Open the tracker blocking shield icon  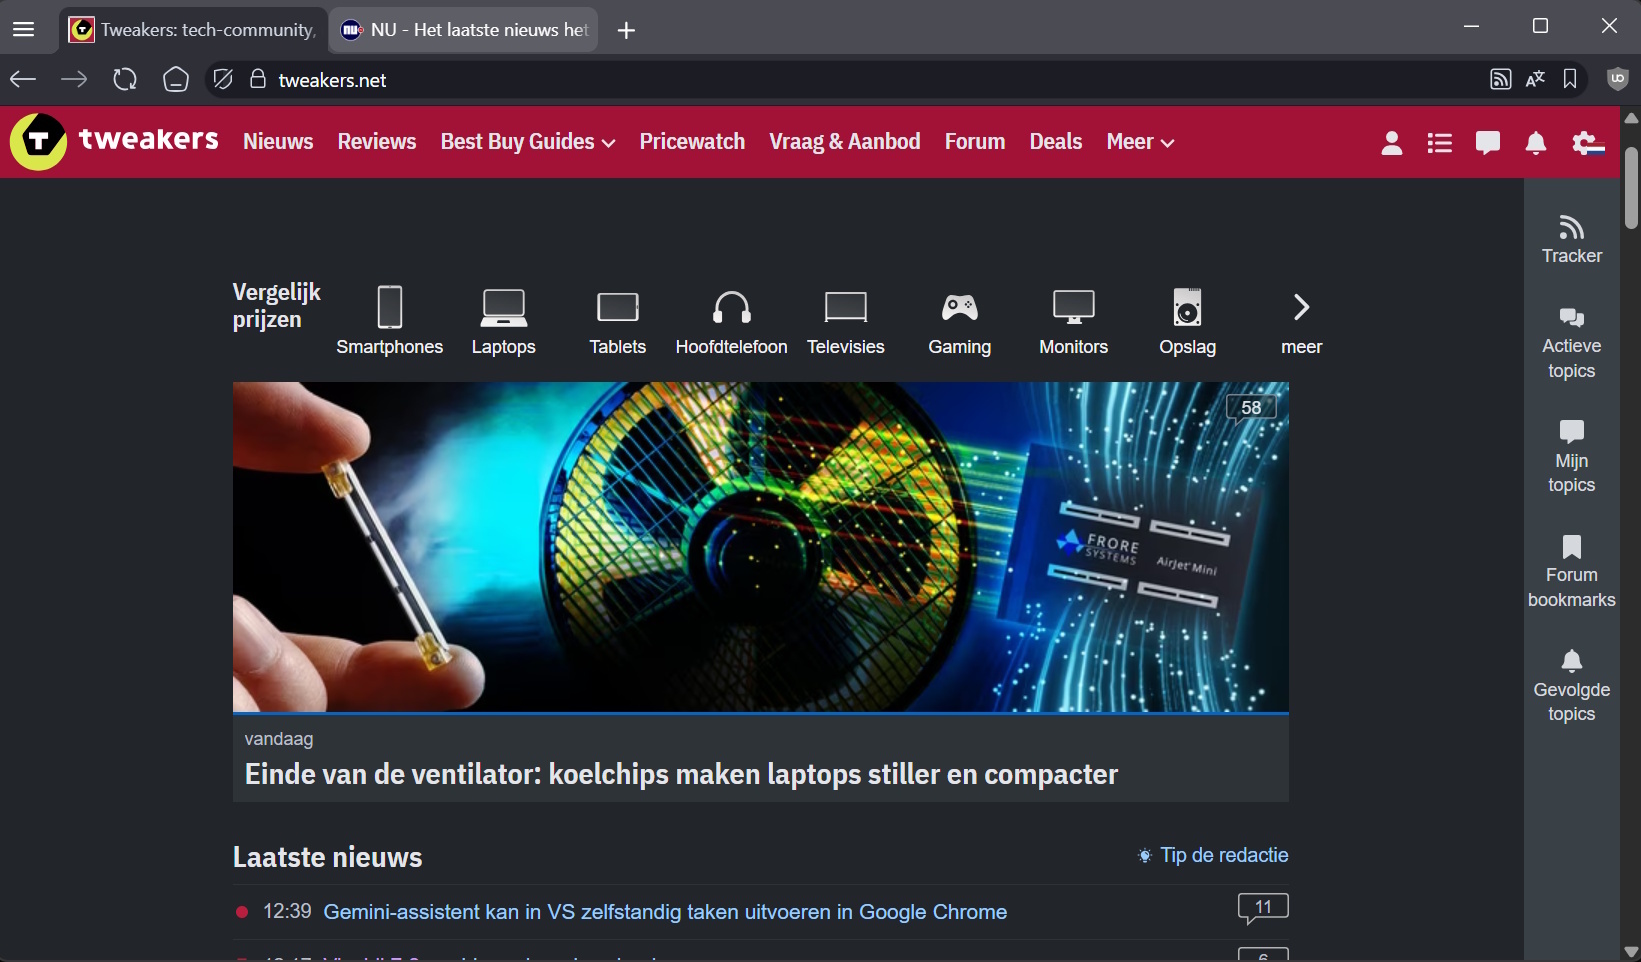point(223,80)
